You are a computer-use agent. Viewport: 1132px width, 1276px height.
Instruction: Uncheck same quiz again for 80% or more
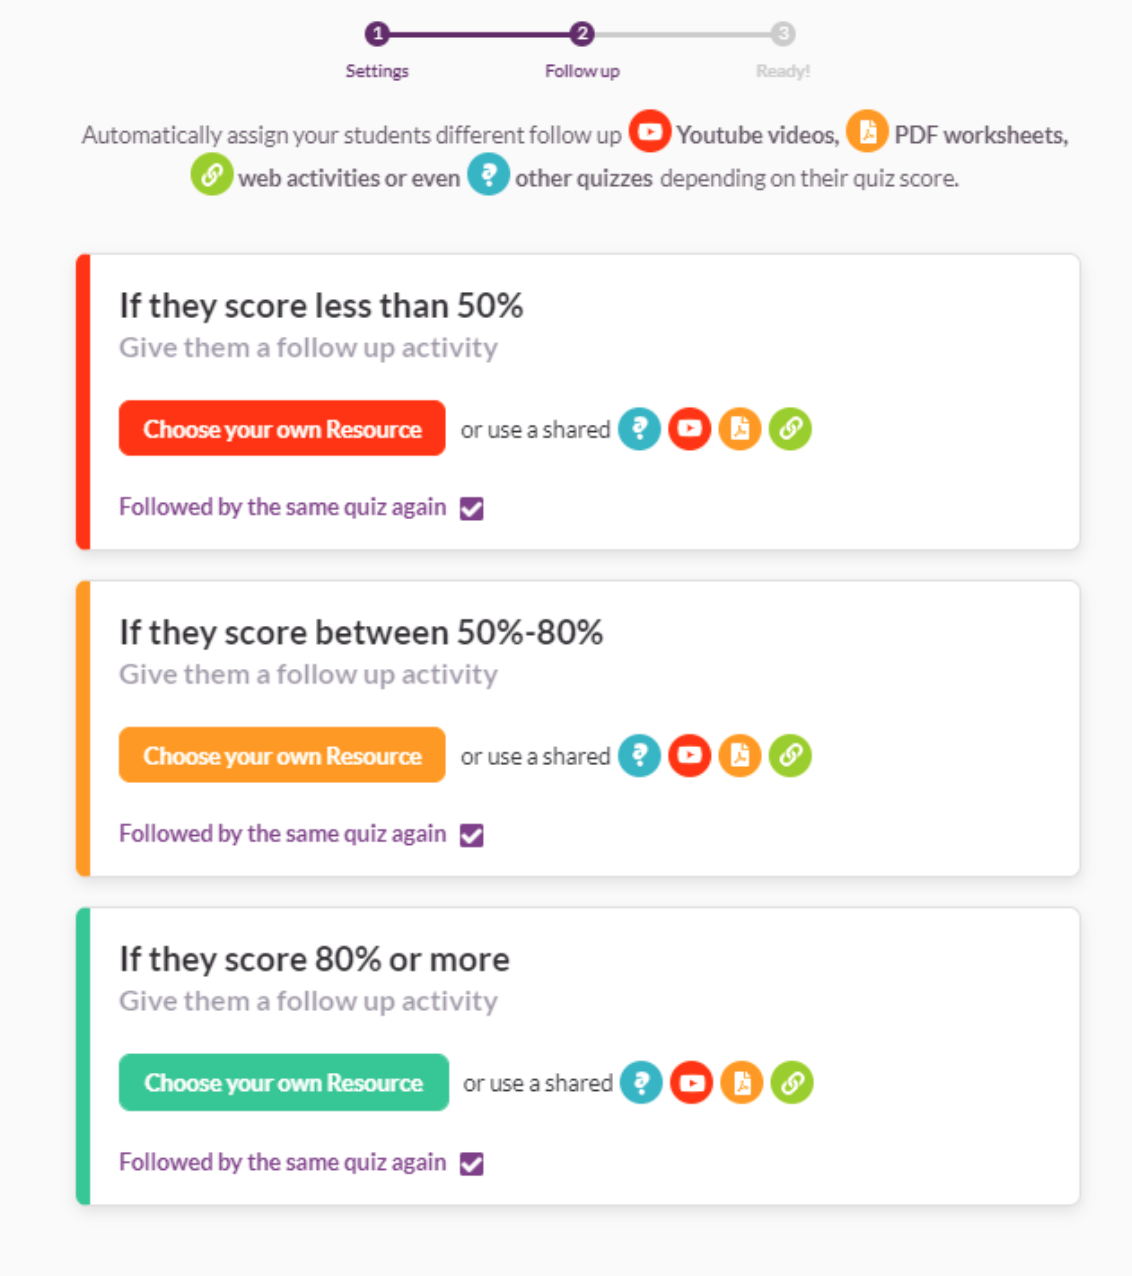[x=472, y=1164]
